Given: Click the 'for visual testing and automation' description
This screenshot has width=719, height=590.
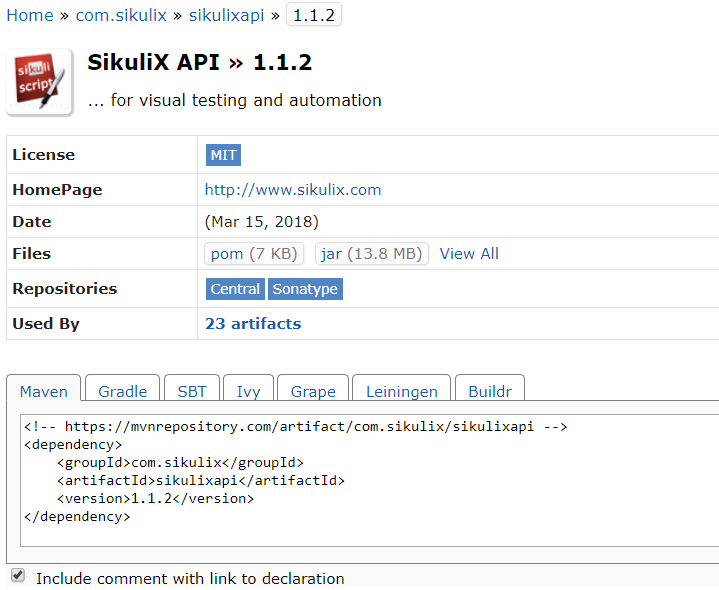Looking at the screenshot, I should [235, 100].
